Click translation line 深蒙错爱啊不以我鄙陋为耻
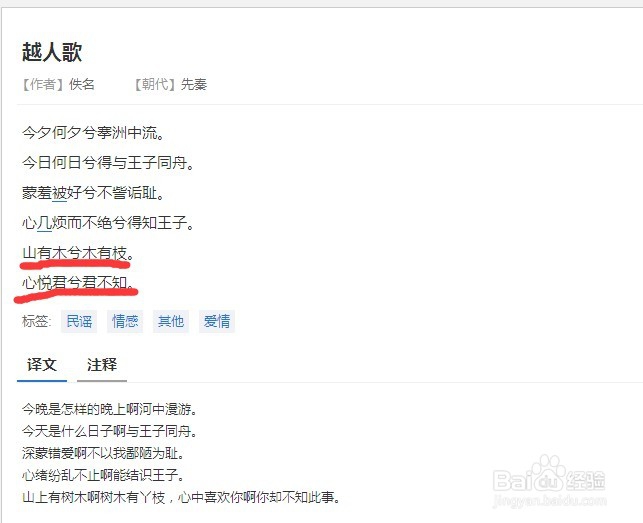The image size is (643, 523). point(103,453)
